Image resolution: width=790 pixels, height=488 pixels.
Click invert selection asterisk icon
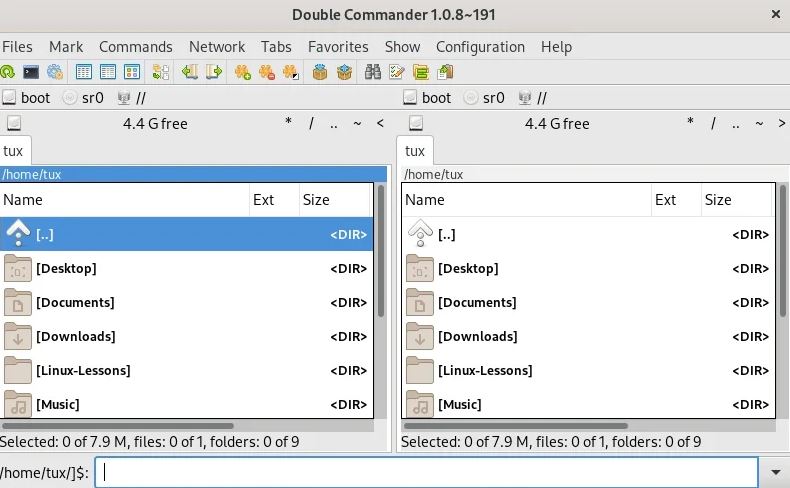pos(291,72)
